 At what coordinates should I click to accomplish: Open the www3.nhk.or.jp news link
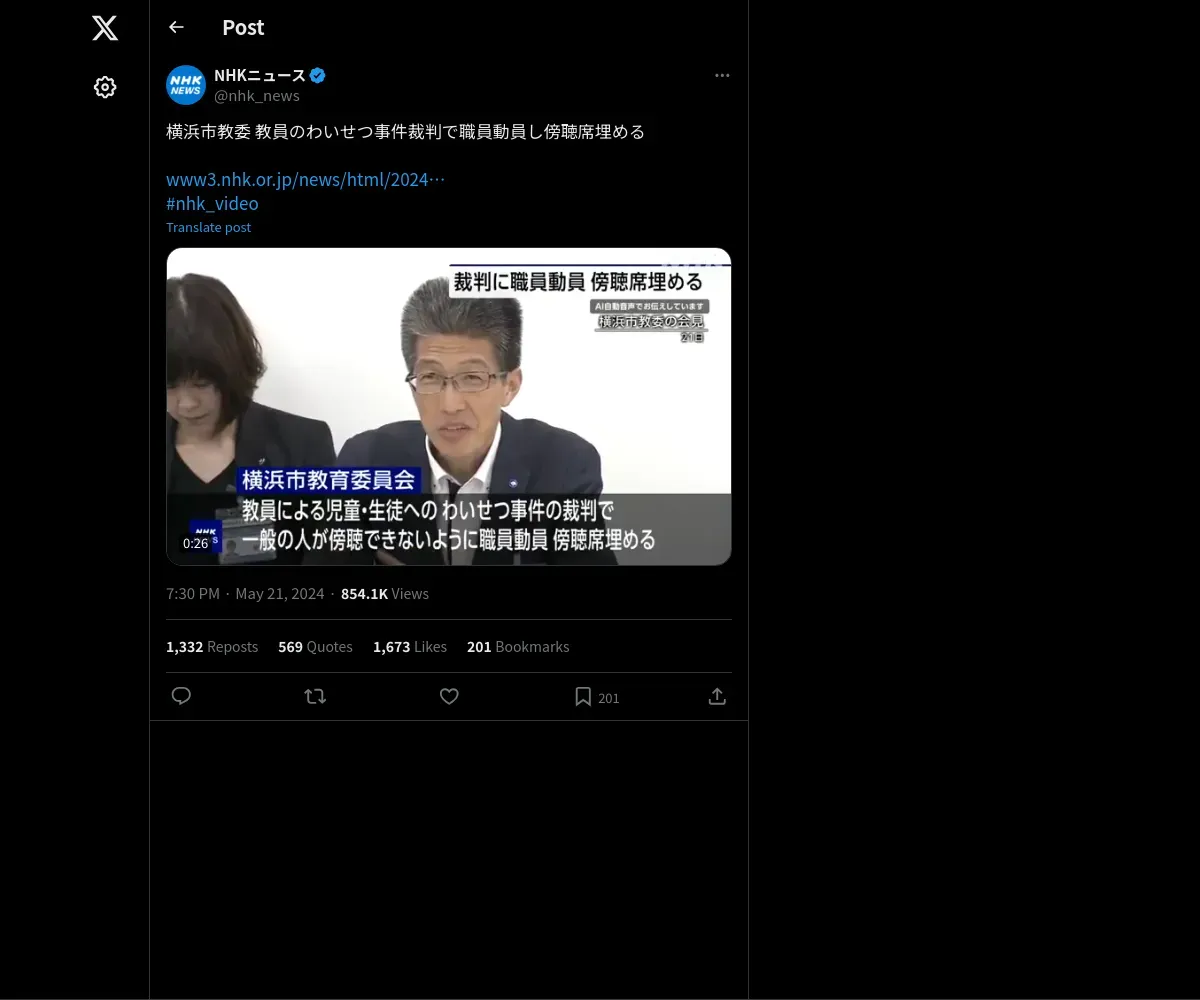click(305, 179)
